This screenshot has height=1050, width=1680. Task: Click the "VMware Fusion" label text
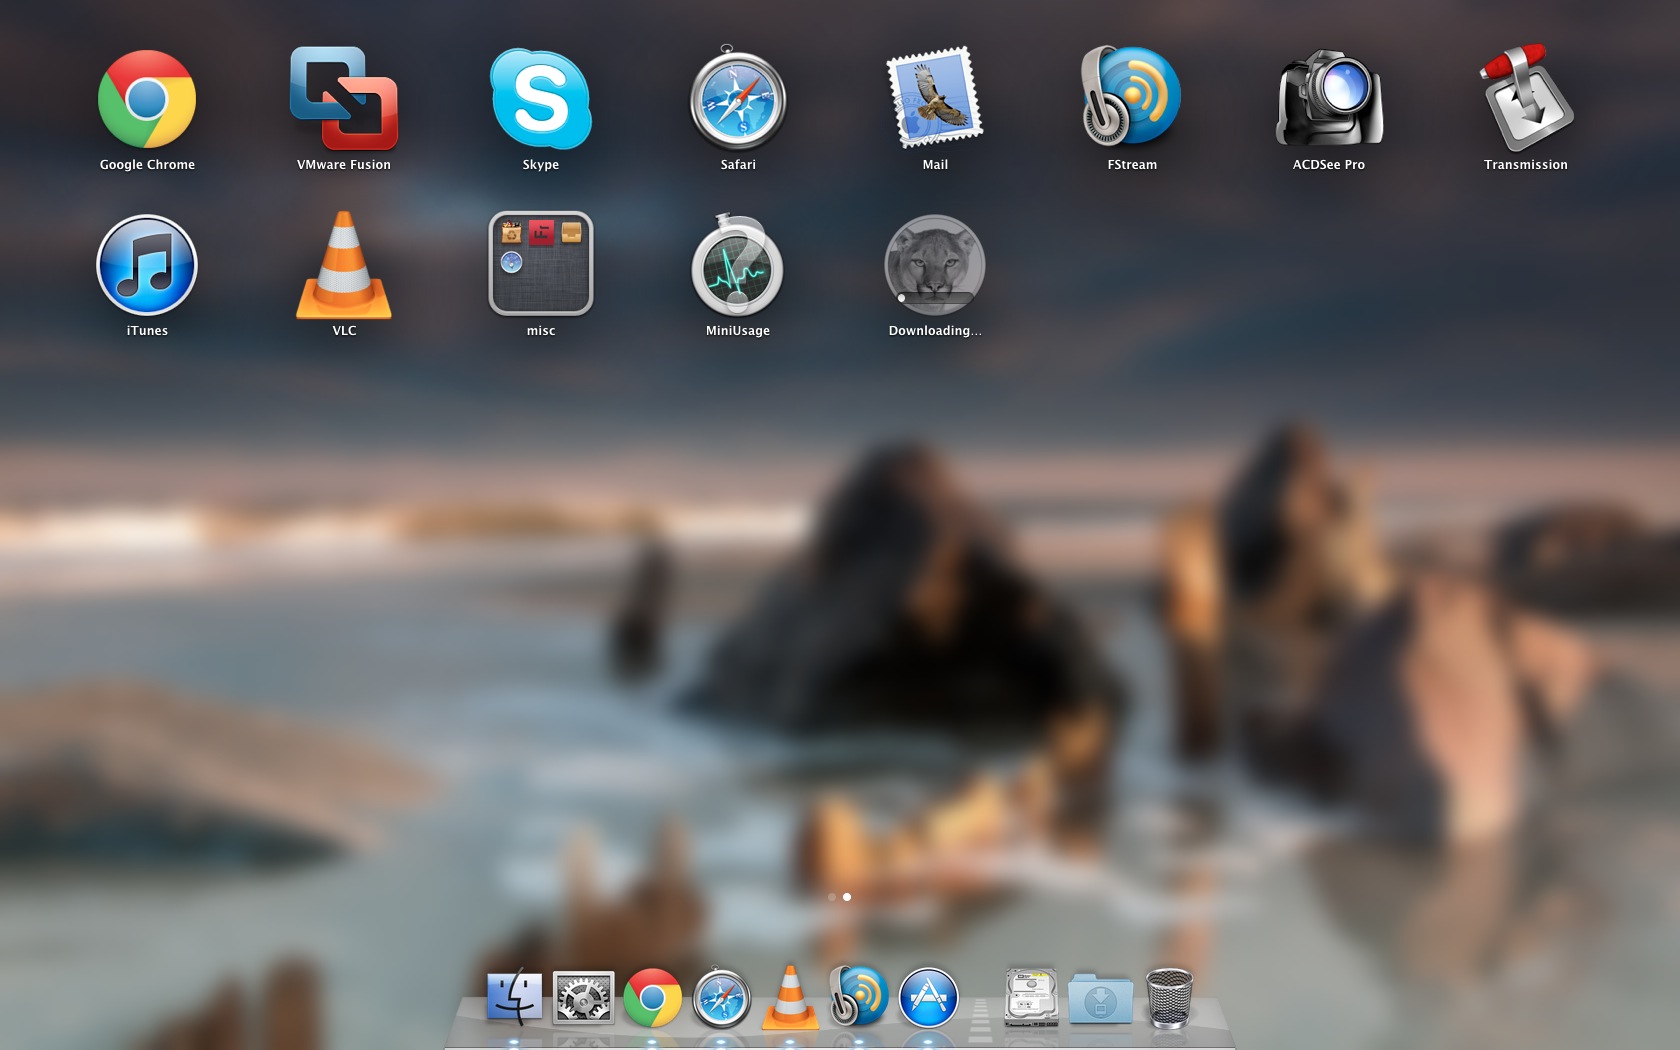coord(344,165)
